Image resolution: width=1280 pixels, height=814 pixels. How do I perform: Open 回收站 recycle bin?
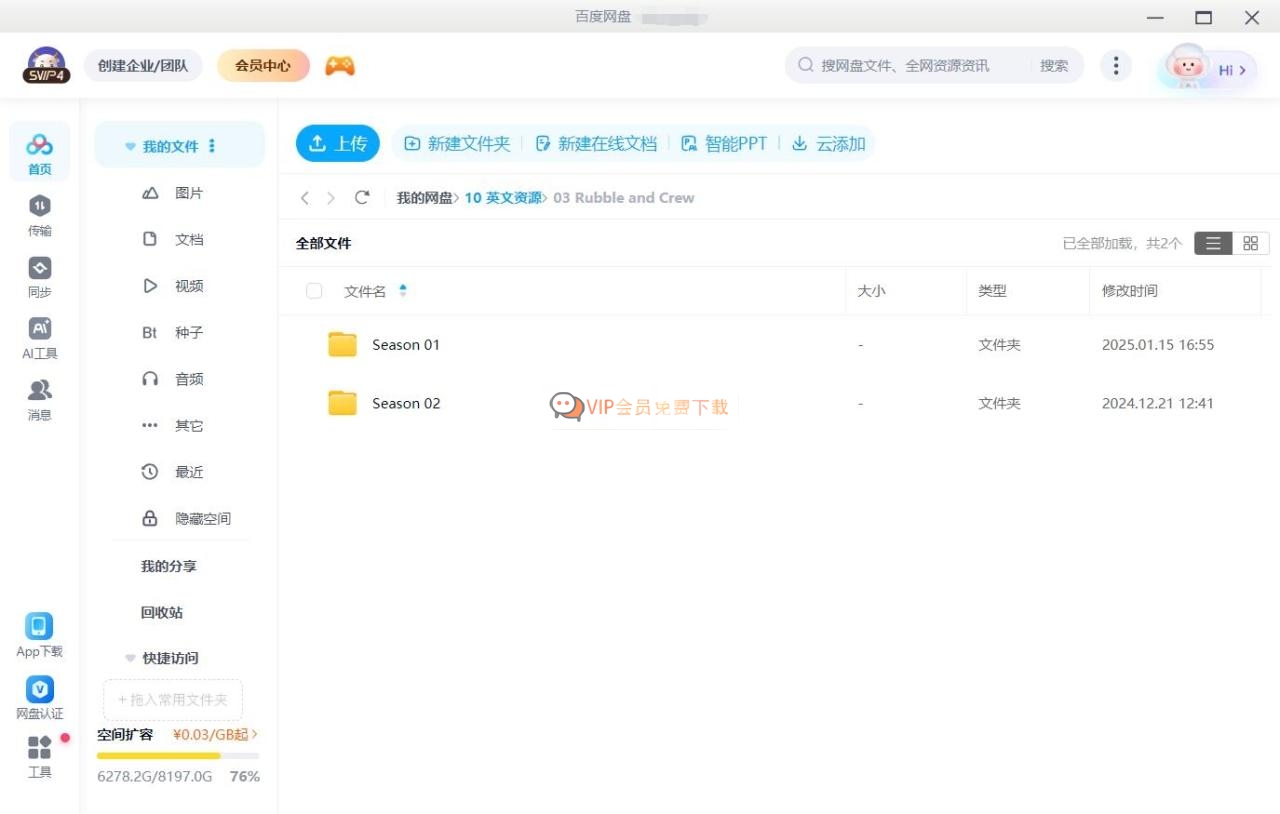point(162,612)
